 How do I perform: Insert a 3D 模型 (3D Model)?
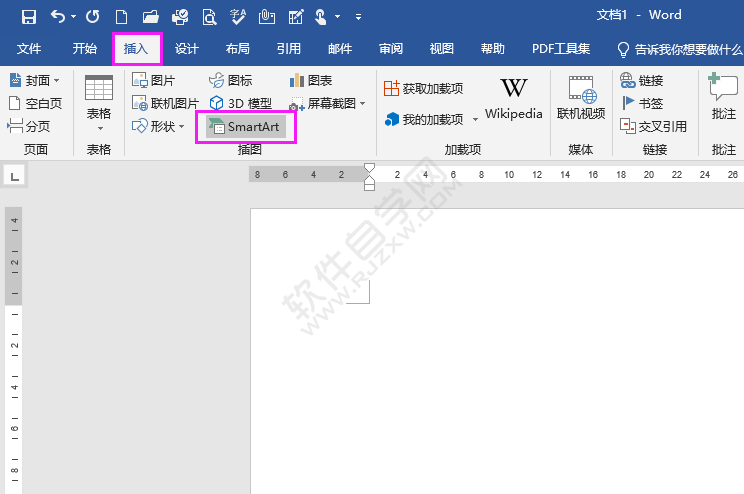click(241, 103)
